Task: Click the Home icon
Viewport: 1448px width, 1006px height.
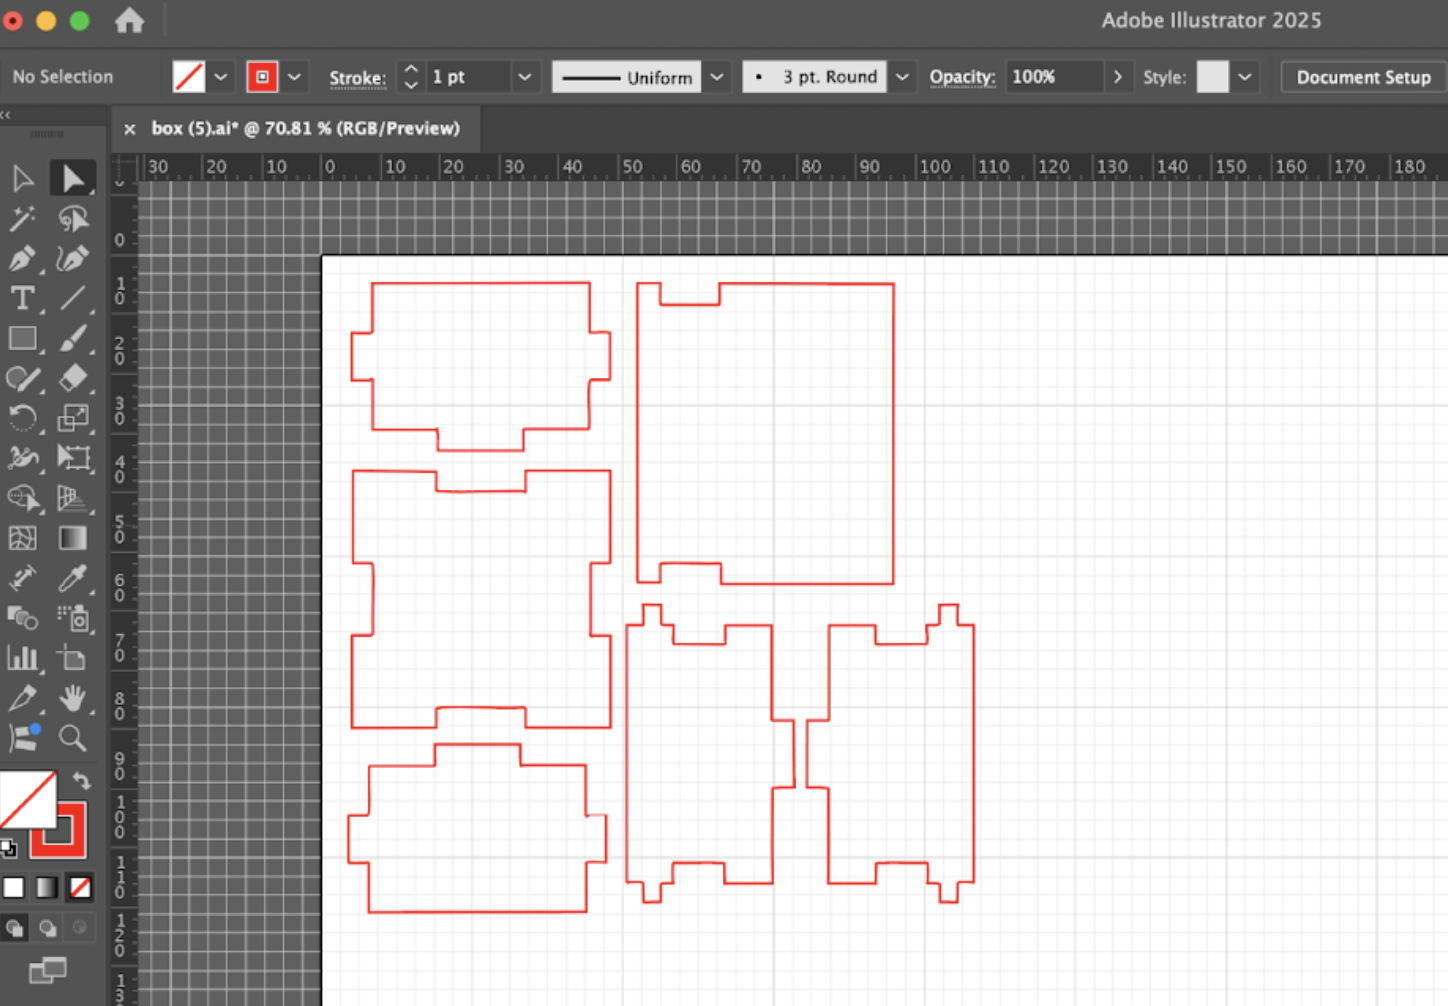Action: pyautogui.click(x=129, y=21)
